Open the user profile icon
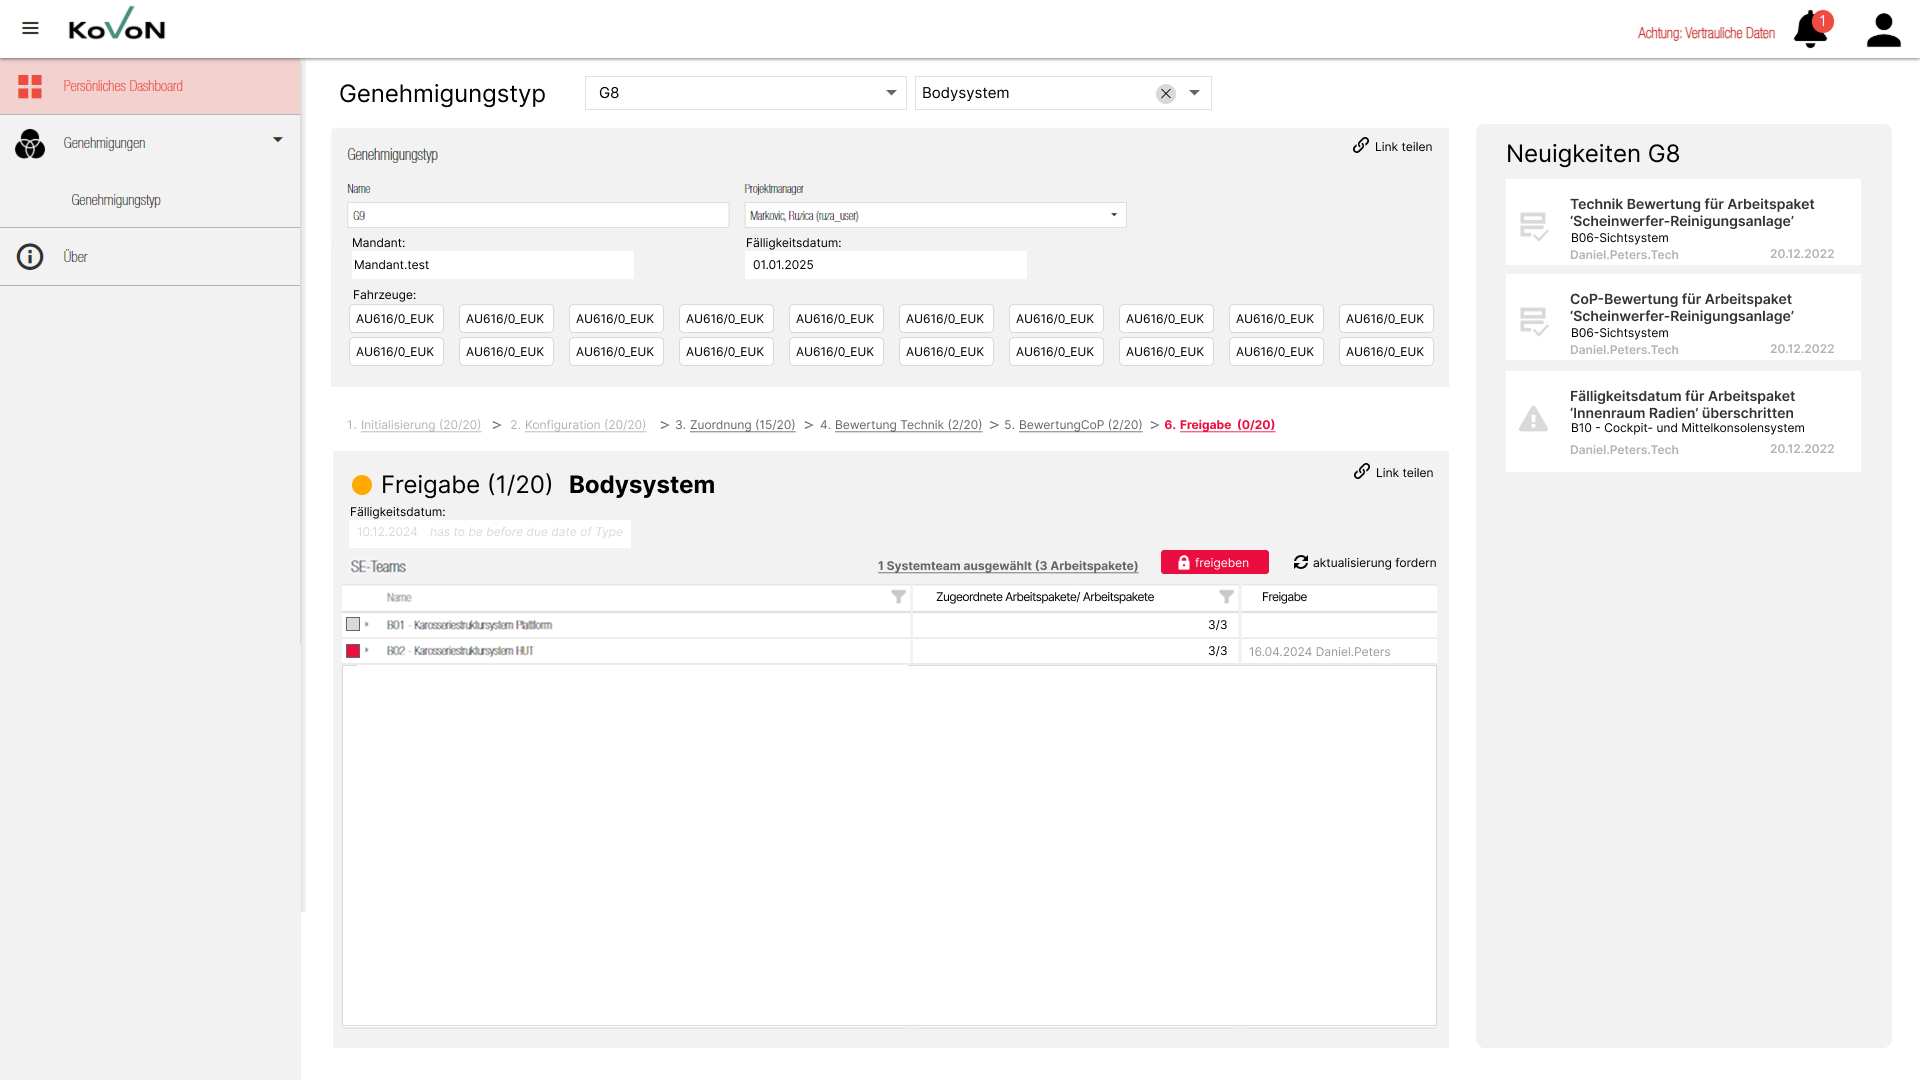The image size is (1920, 1080). (x=1883, y=30)
